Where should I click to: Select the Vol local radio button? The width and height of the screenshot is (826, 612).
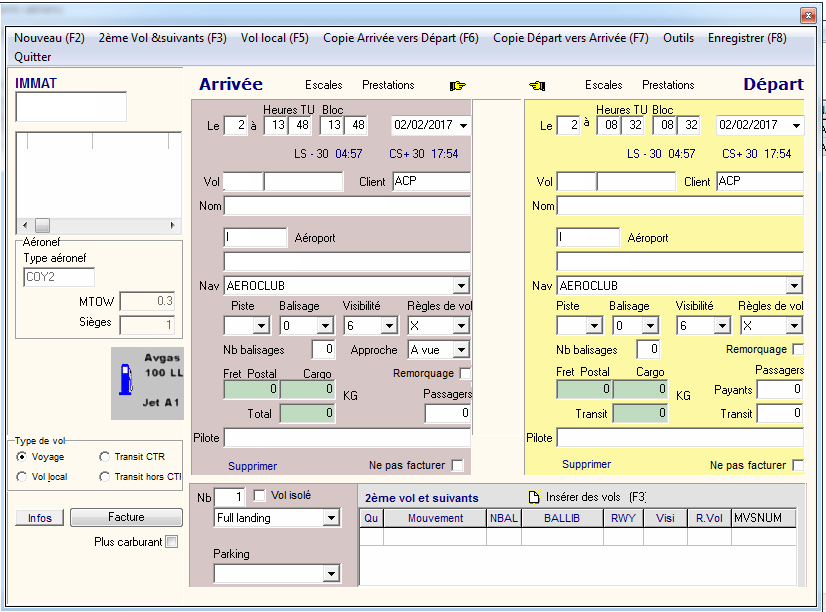click(23, 477)
